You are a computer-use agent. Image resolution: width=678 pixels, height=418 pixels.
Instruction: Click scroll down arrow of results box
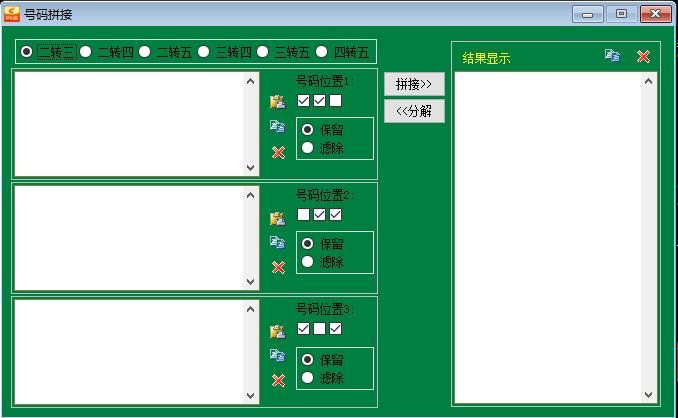coord(649,394)
